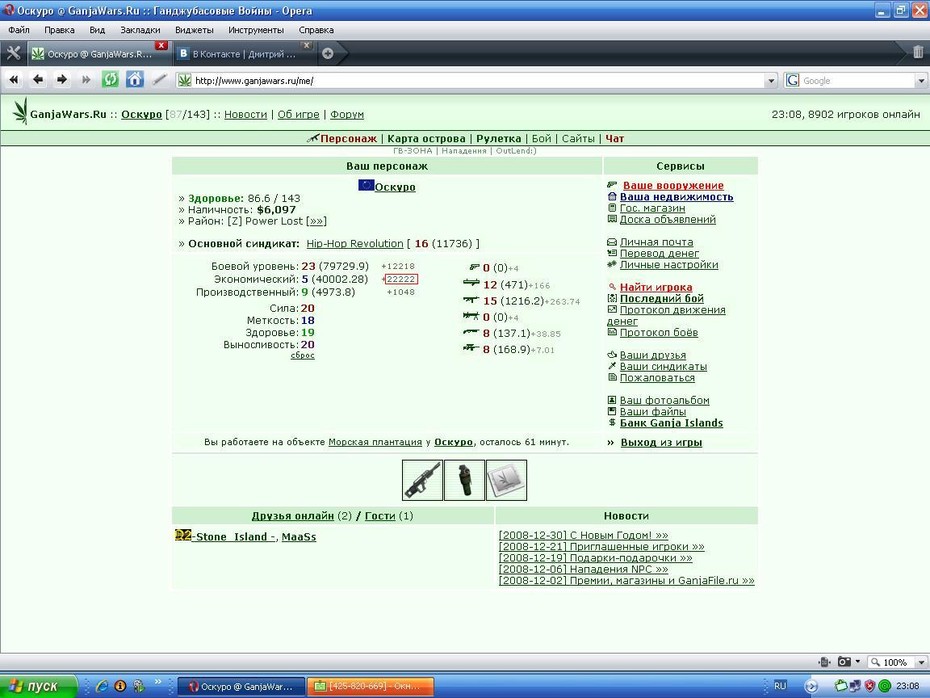
Task: Click the GanjaWars leaf logo
Action: (21, 111)
